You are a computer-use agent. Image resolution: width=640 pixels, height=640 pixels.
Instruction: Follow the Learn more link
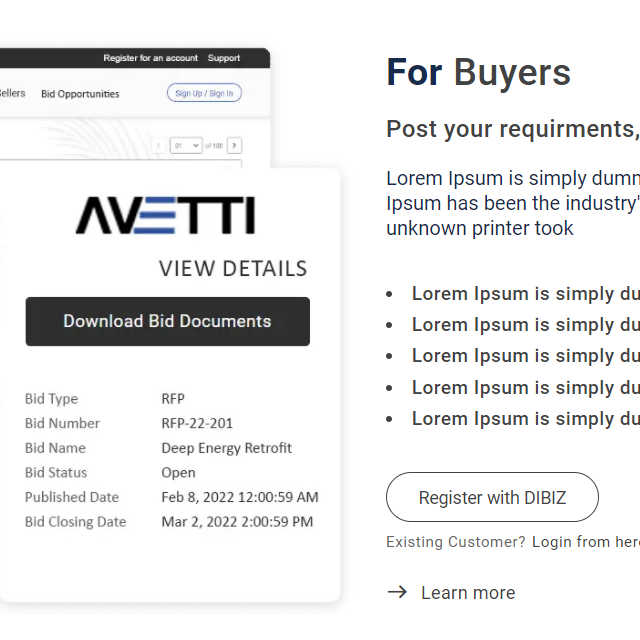click(468, 593)
